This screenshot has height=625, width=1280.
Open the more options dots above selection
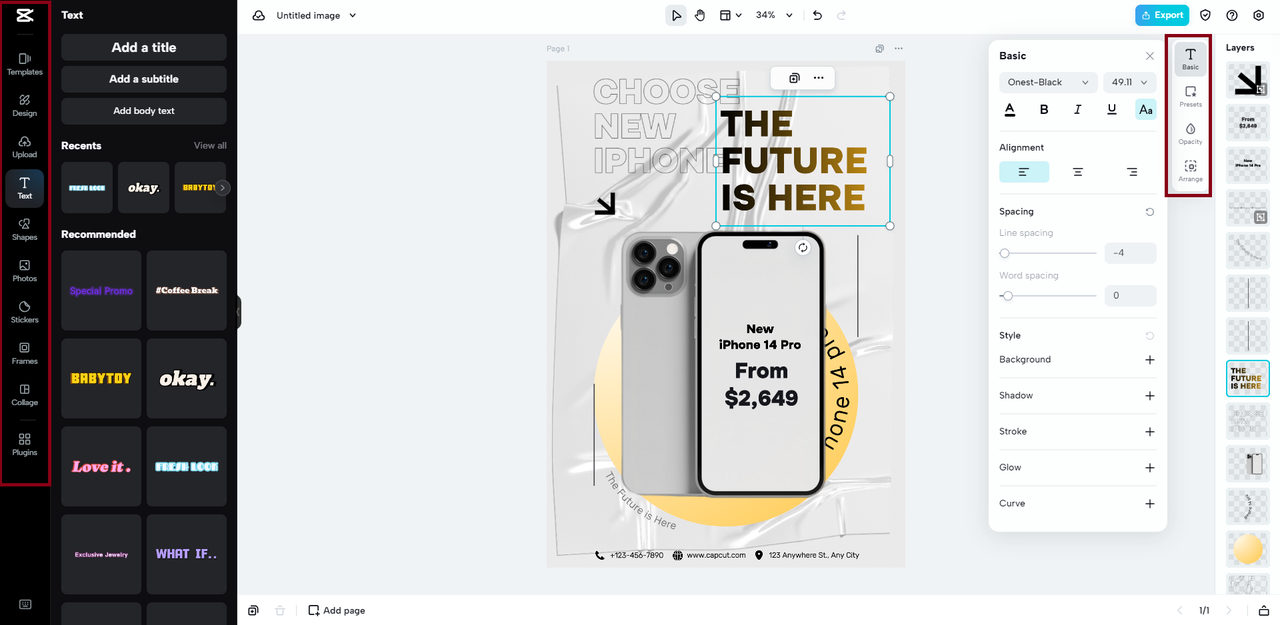click(818, 77)
